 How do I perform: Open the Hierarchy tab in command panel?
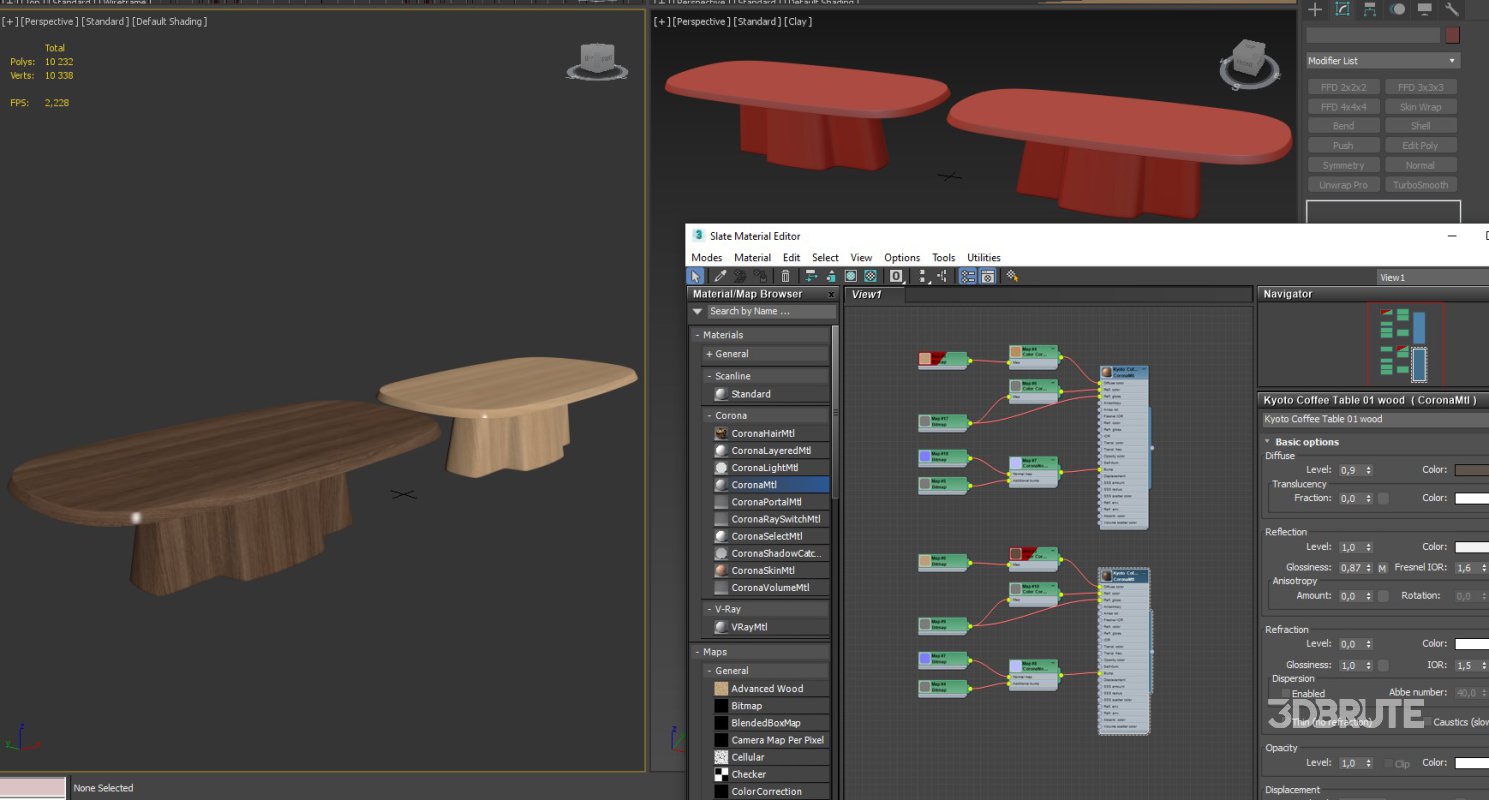tap(1369, 9)
